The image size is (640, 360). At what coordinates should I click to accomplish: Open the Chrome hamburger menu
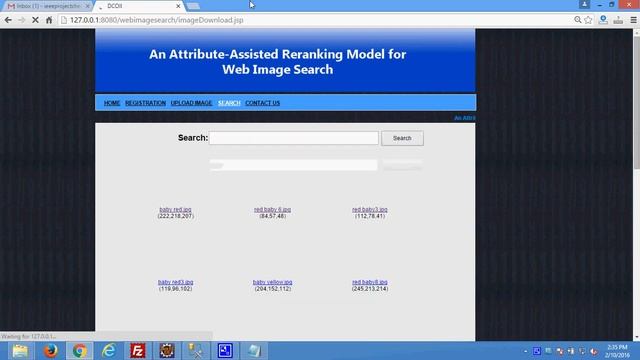click(x=633, y=20)
